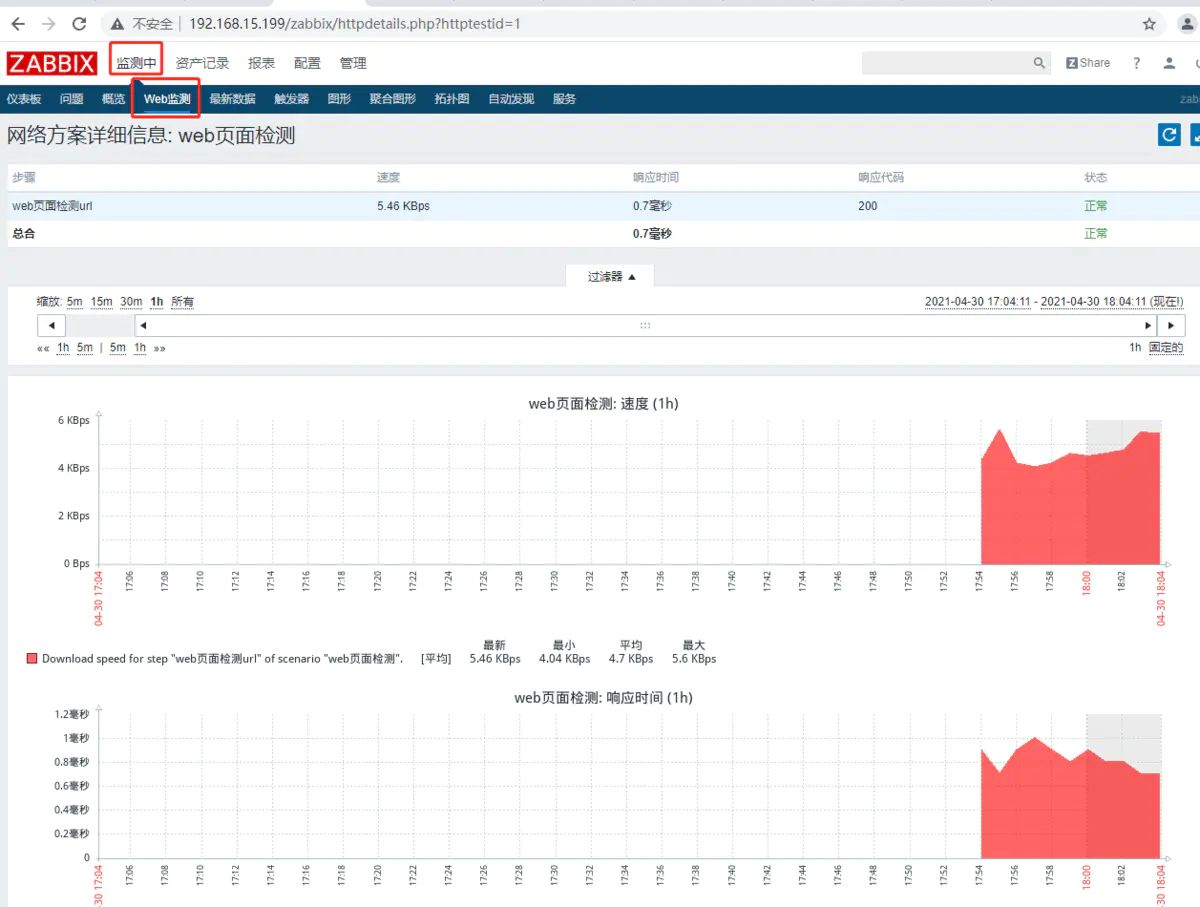Open user profile icon
This screenshot has height=907, width=1200.
tap(1169, 63)
